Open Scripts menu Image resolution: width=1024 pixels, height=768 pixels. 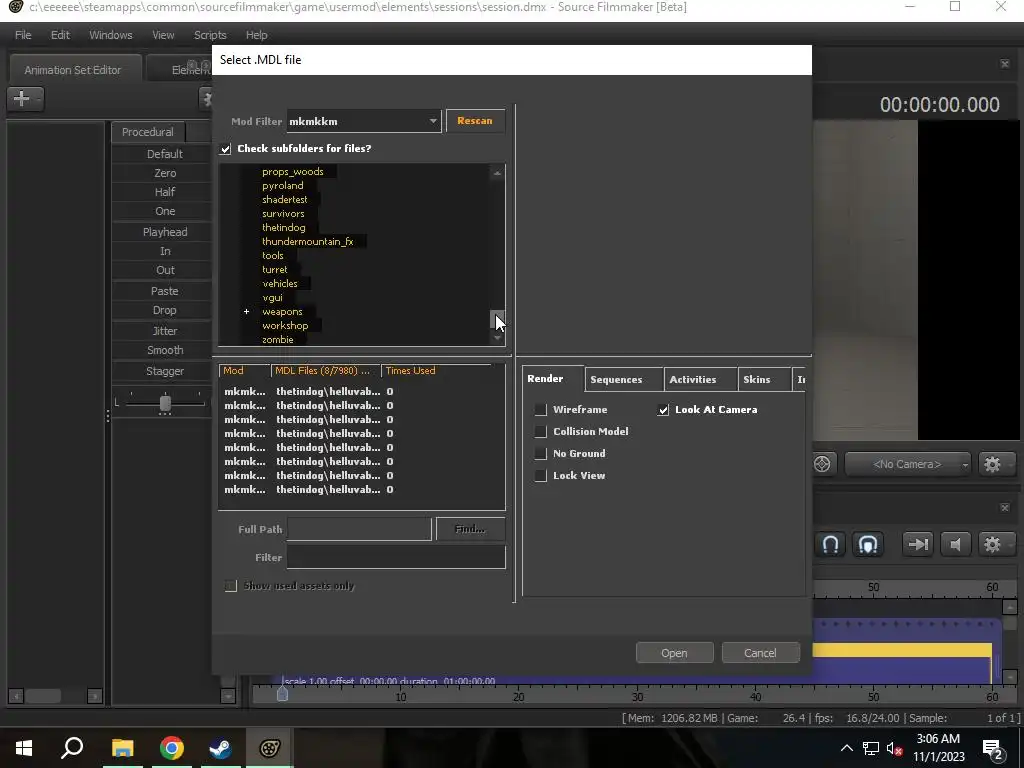pos(210,35)
